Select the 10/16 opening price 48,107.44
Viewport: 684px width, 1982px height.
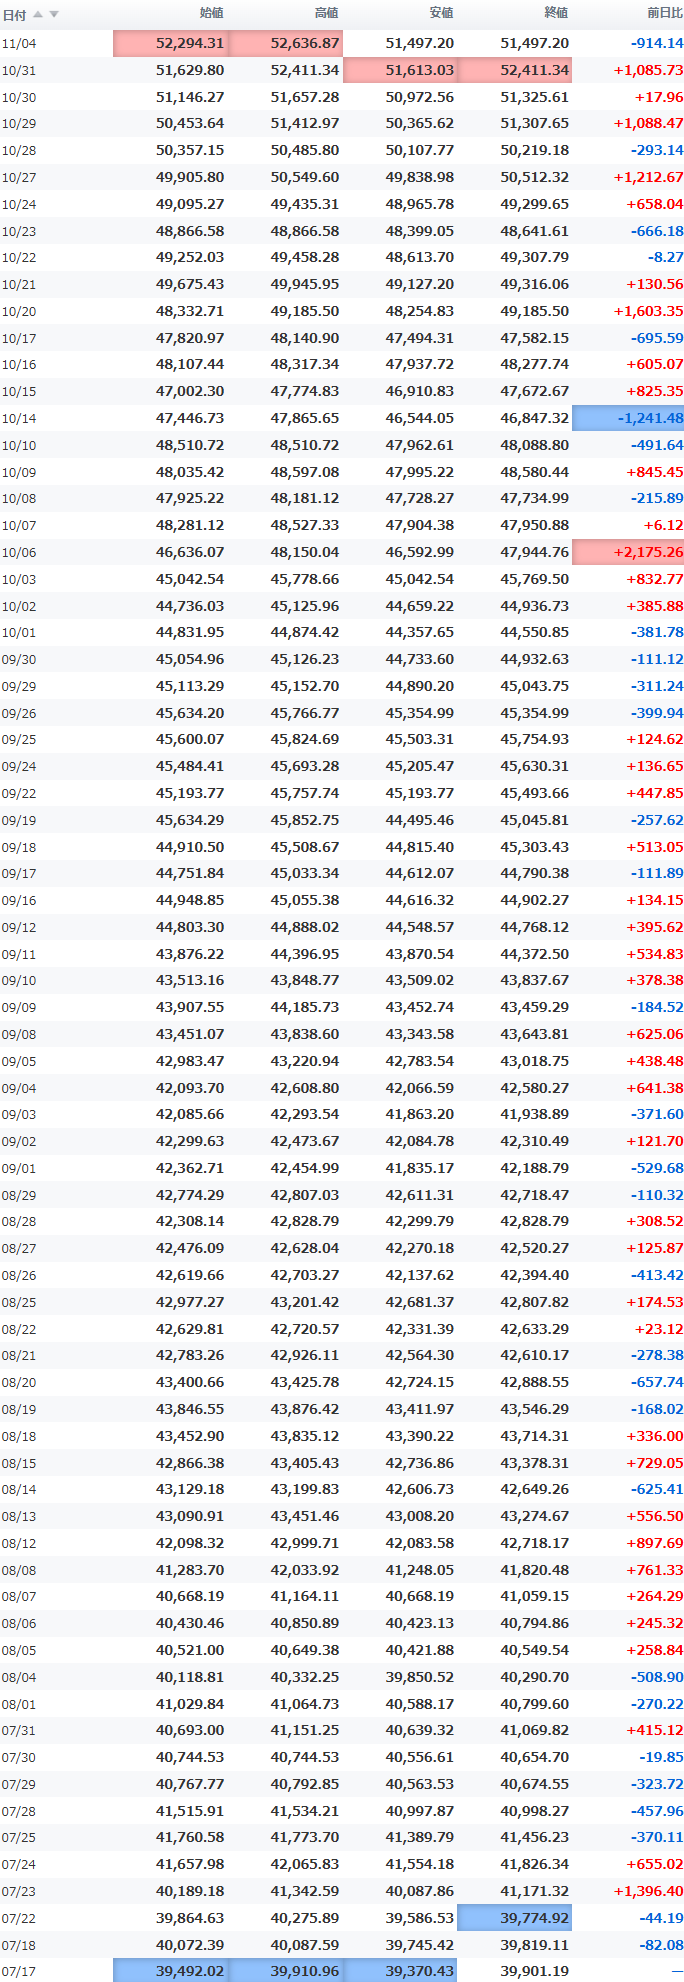pyautogui.click(x=190, y=364)
